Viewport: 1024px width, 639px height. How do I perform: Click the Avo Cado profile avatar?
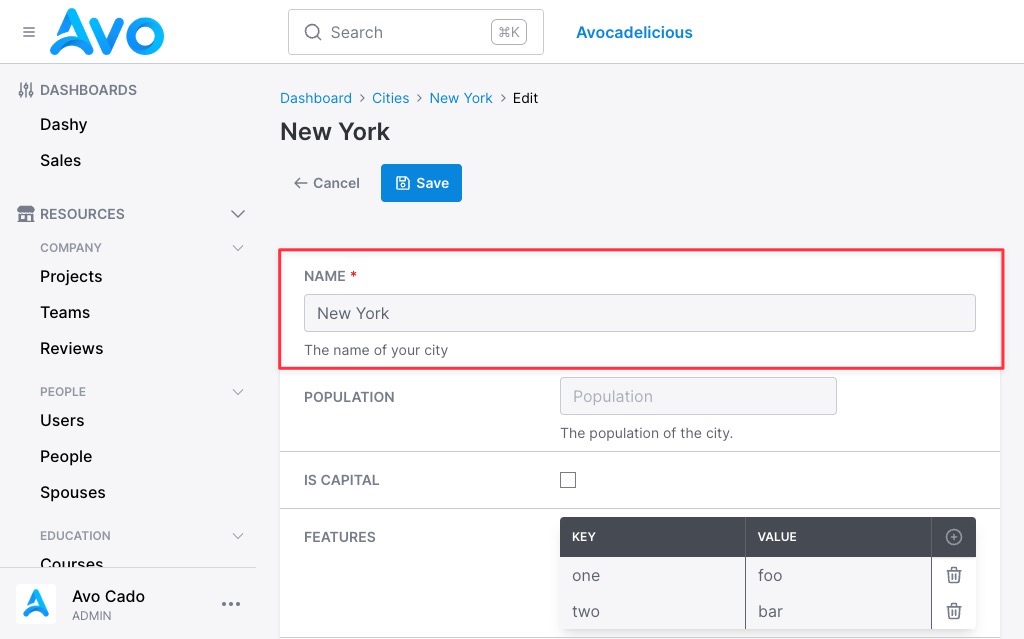coord(36,604)
